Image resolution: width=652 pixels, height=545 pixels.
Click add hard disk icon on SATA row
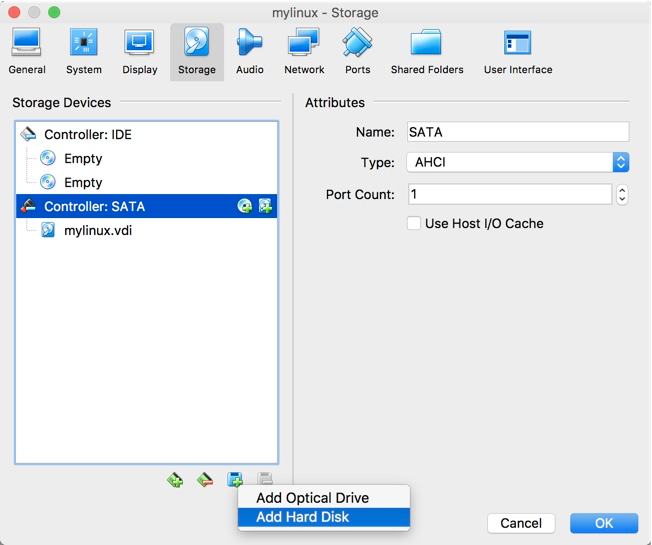coord(265,206)
